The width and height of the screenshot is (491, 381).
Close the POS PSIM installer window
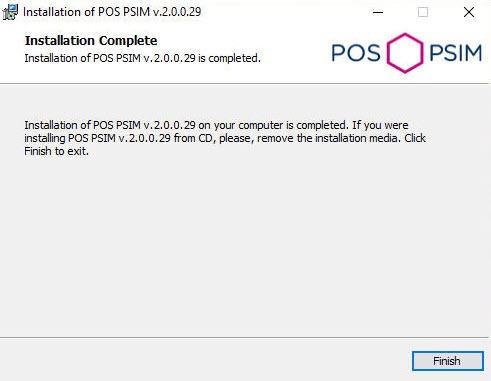tap(469, 12)
